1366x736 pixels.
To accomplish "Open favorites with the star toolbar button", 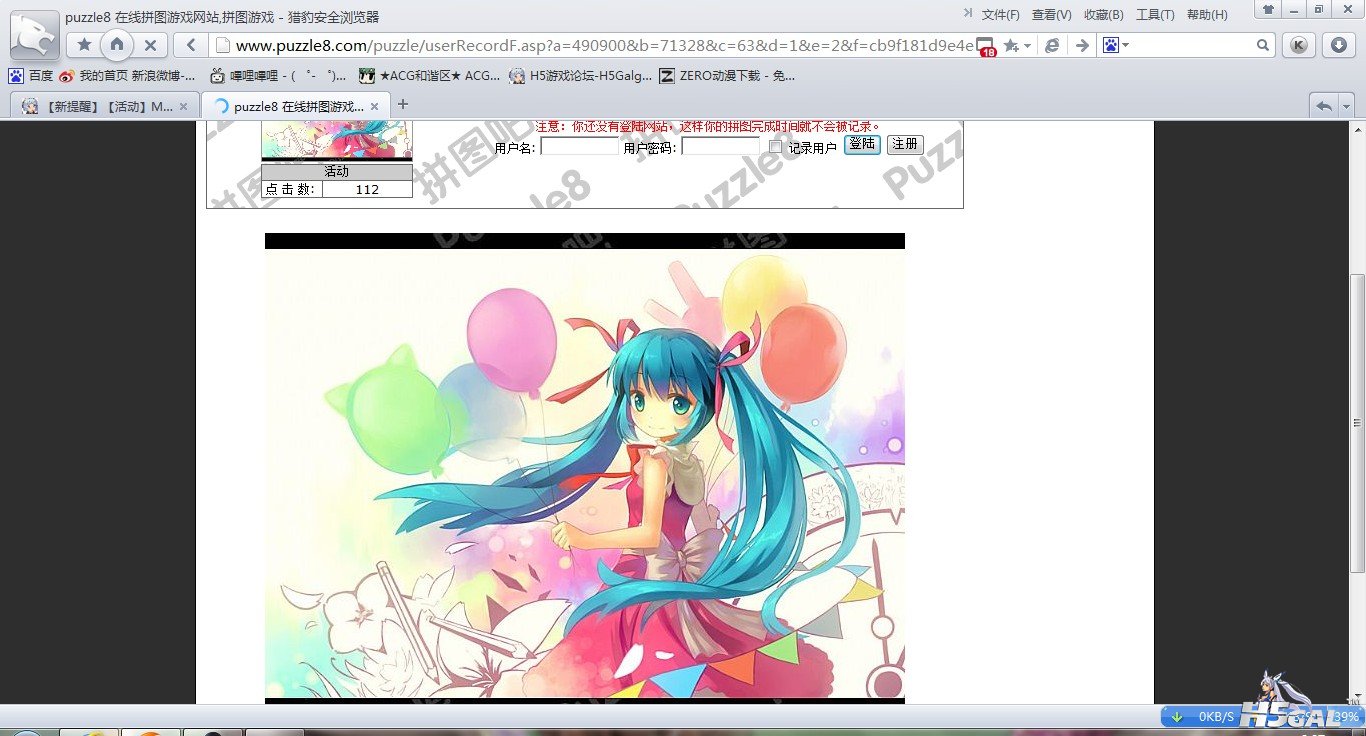I will click(85, 45).
